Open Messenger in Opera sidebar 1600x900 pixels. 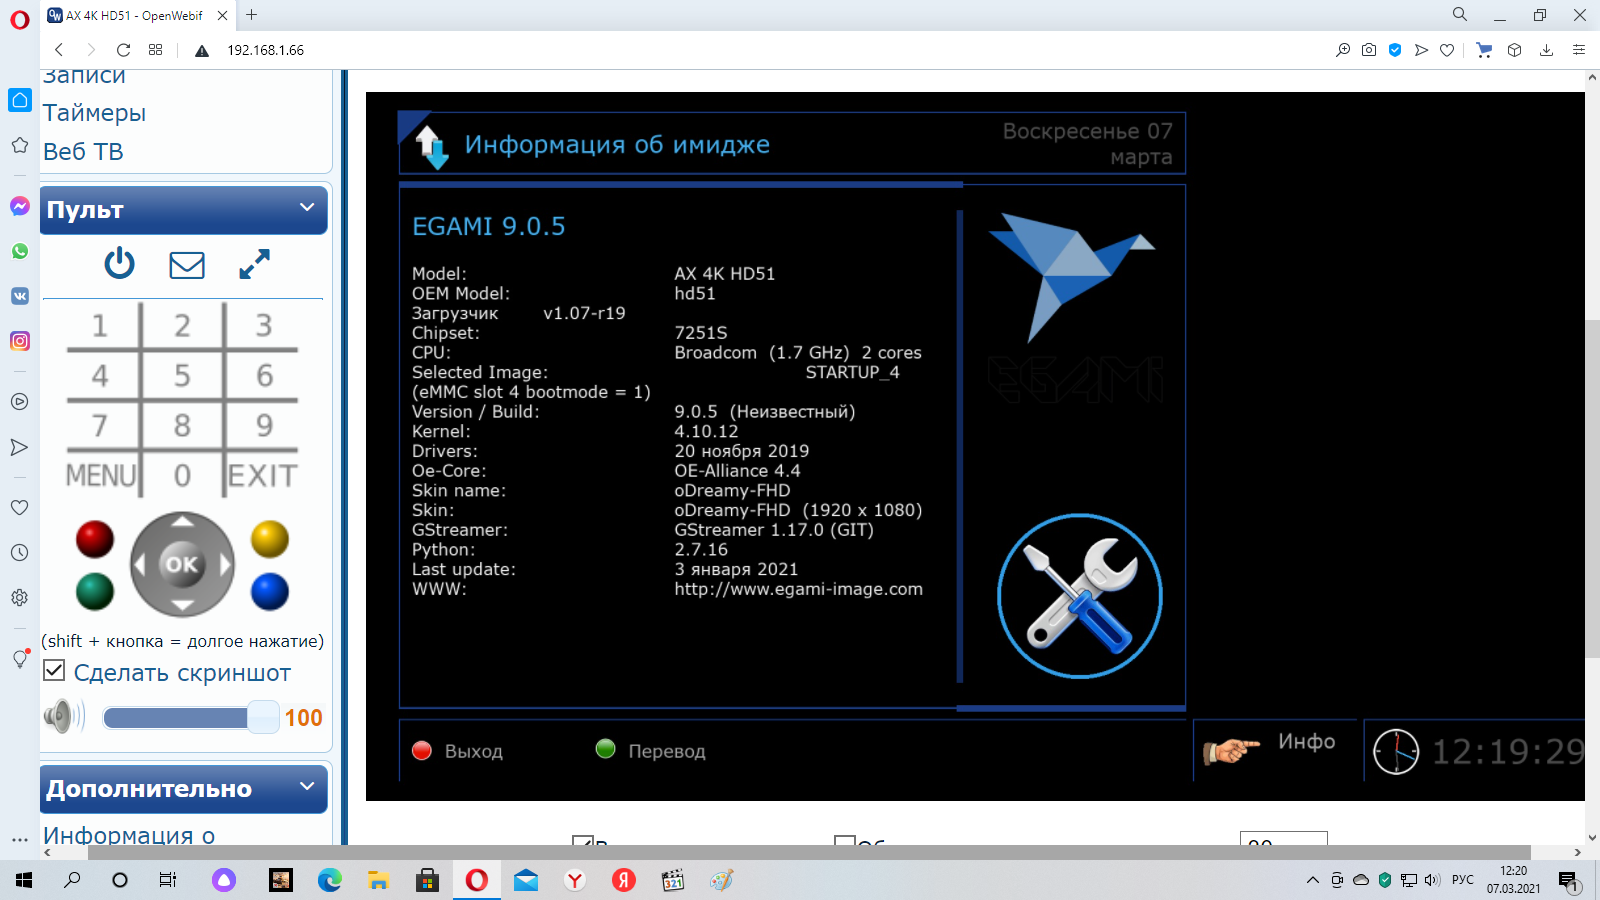point(20,206)
